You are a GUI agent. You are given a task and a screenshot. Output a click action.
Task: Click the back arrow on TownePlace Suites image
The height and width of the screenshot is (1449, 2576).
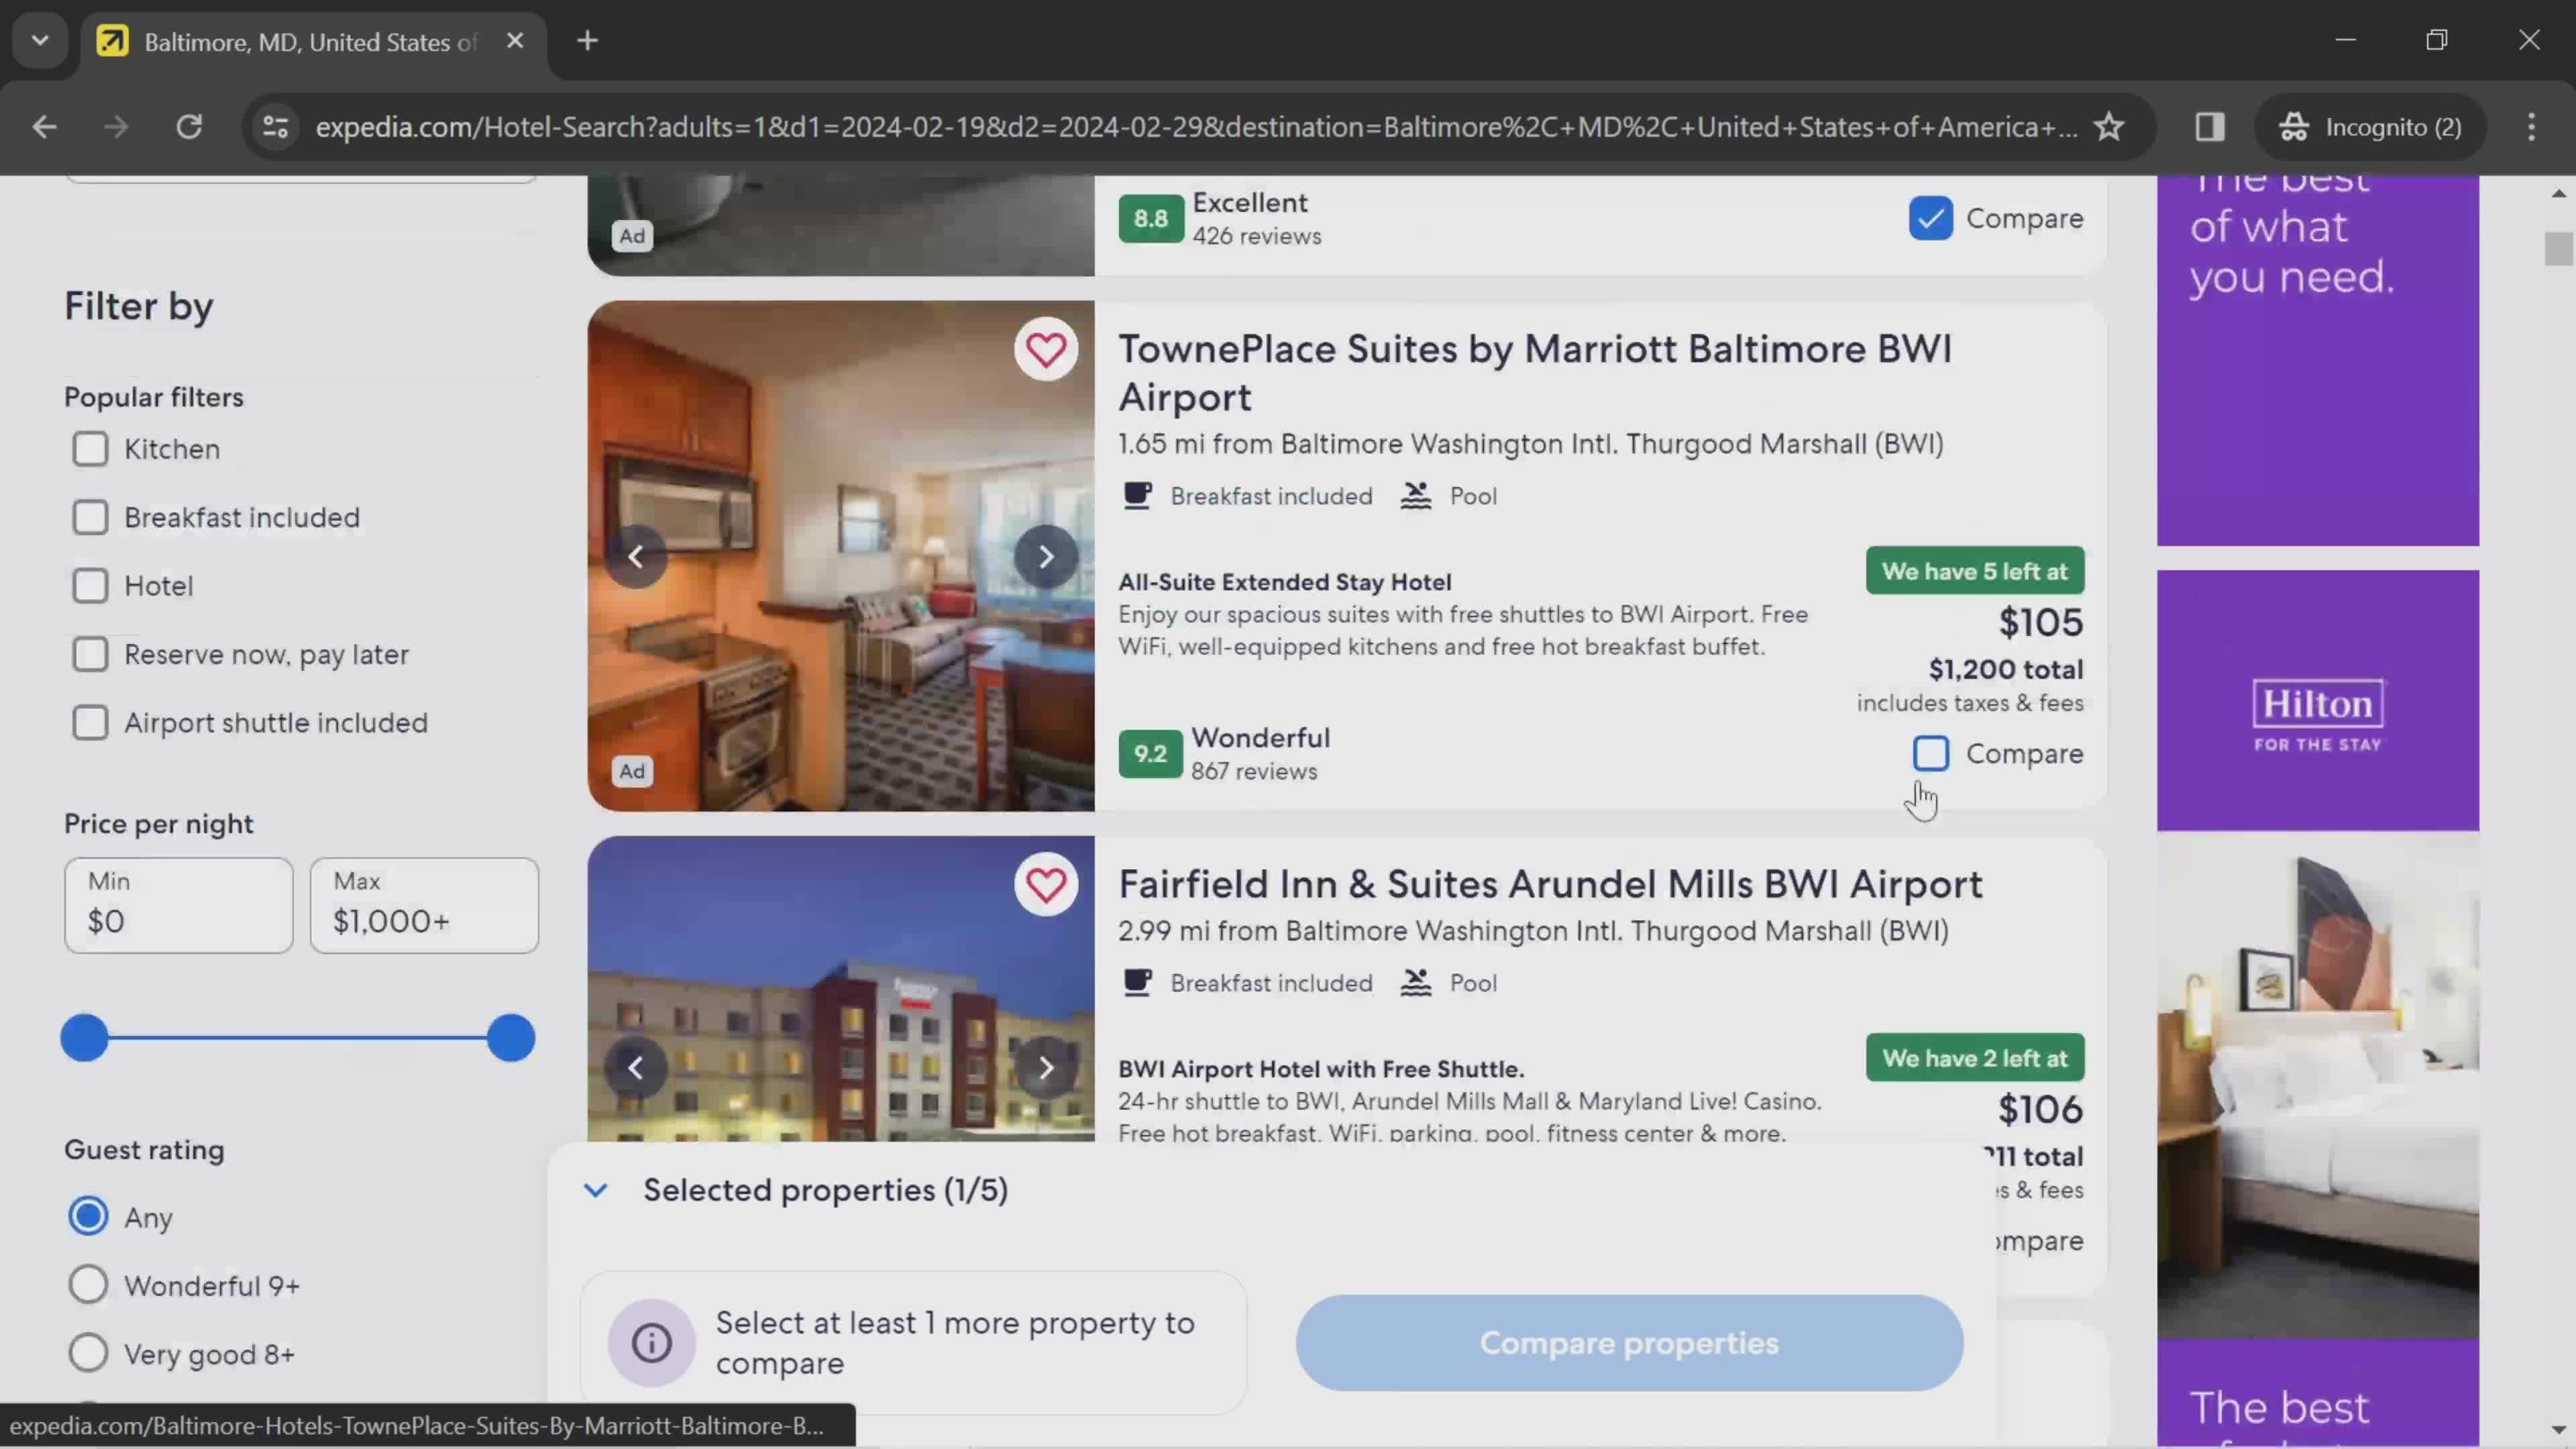pos(635,555)
